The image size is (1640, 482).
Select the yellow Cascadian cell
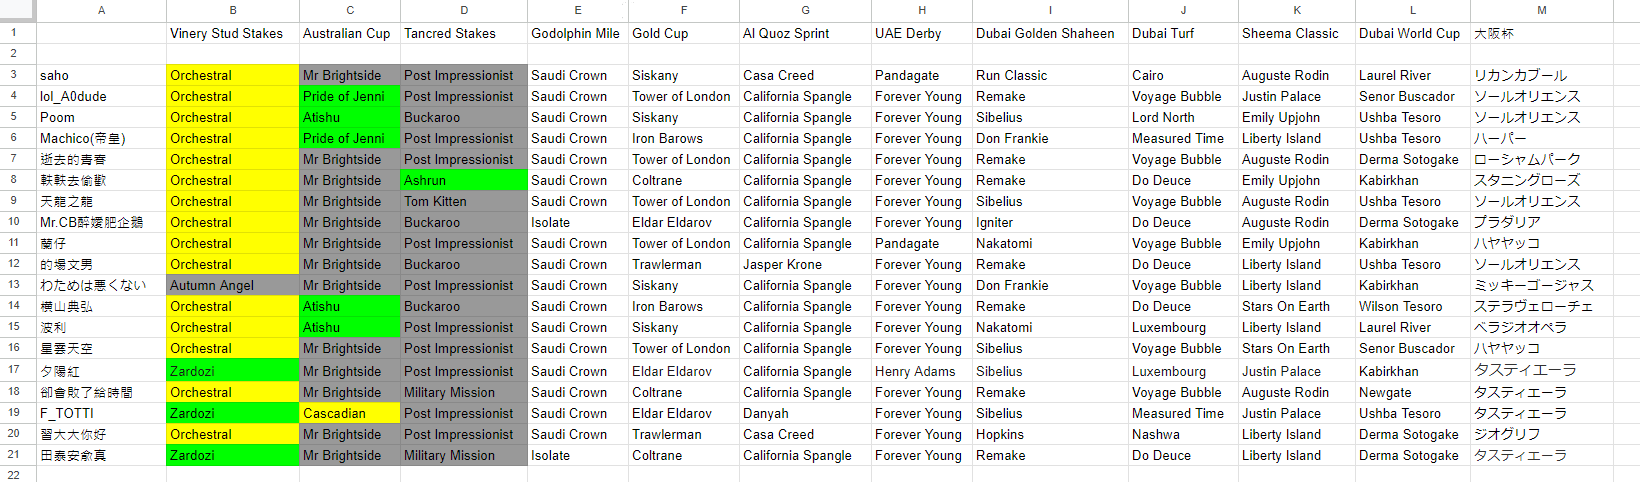350,413
